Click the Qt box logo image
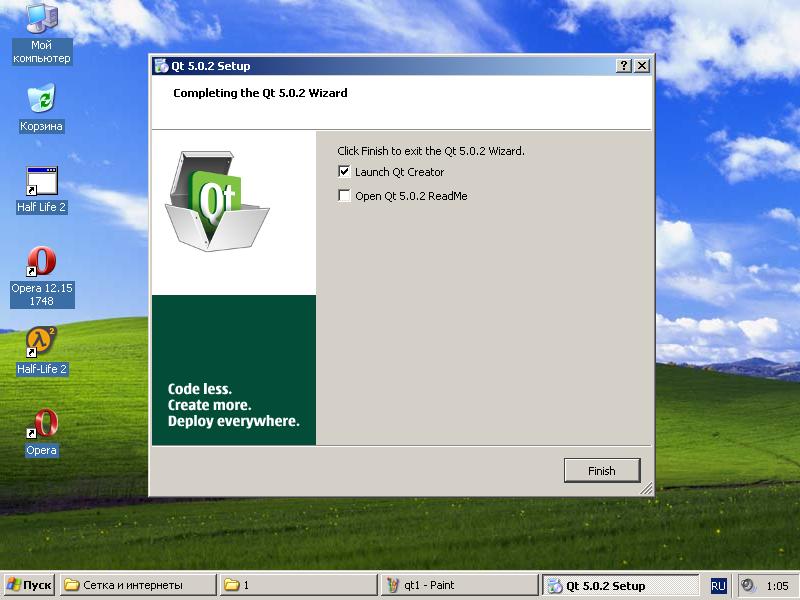Viewport: 800px width, 600px height. coord(217,201)
